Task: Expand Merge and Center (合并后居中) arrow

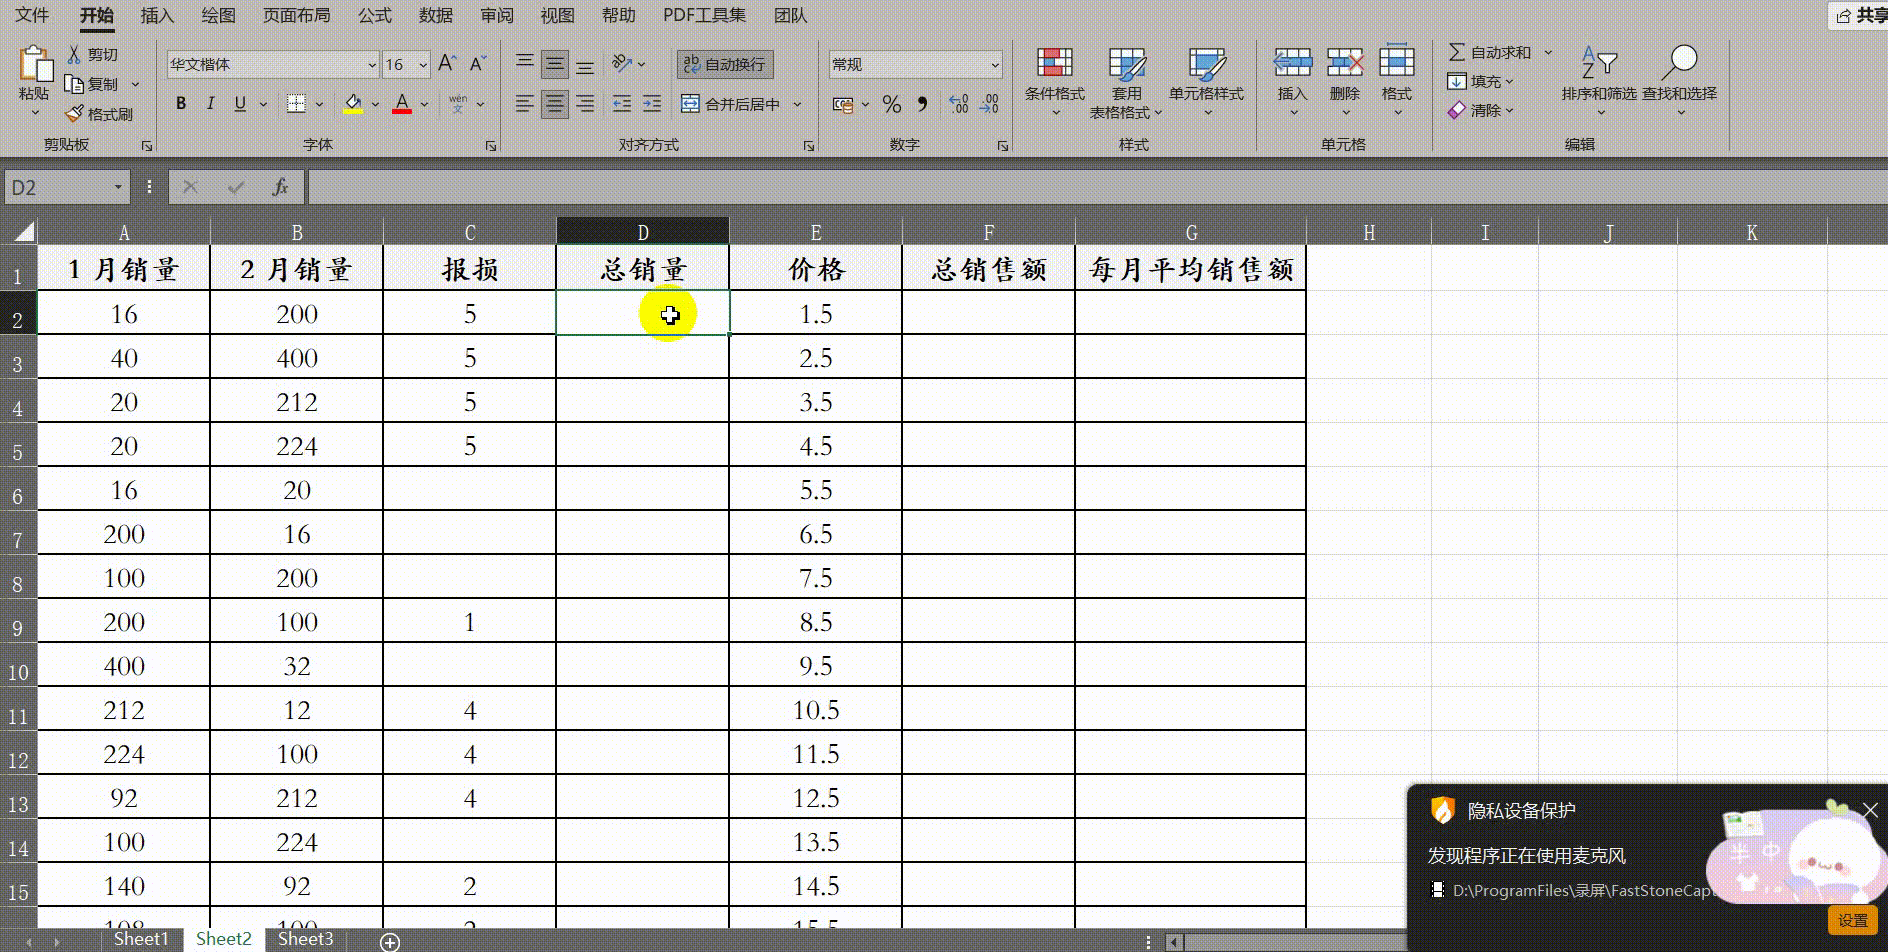Action: 797,104
